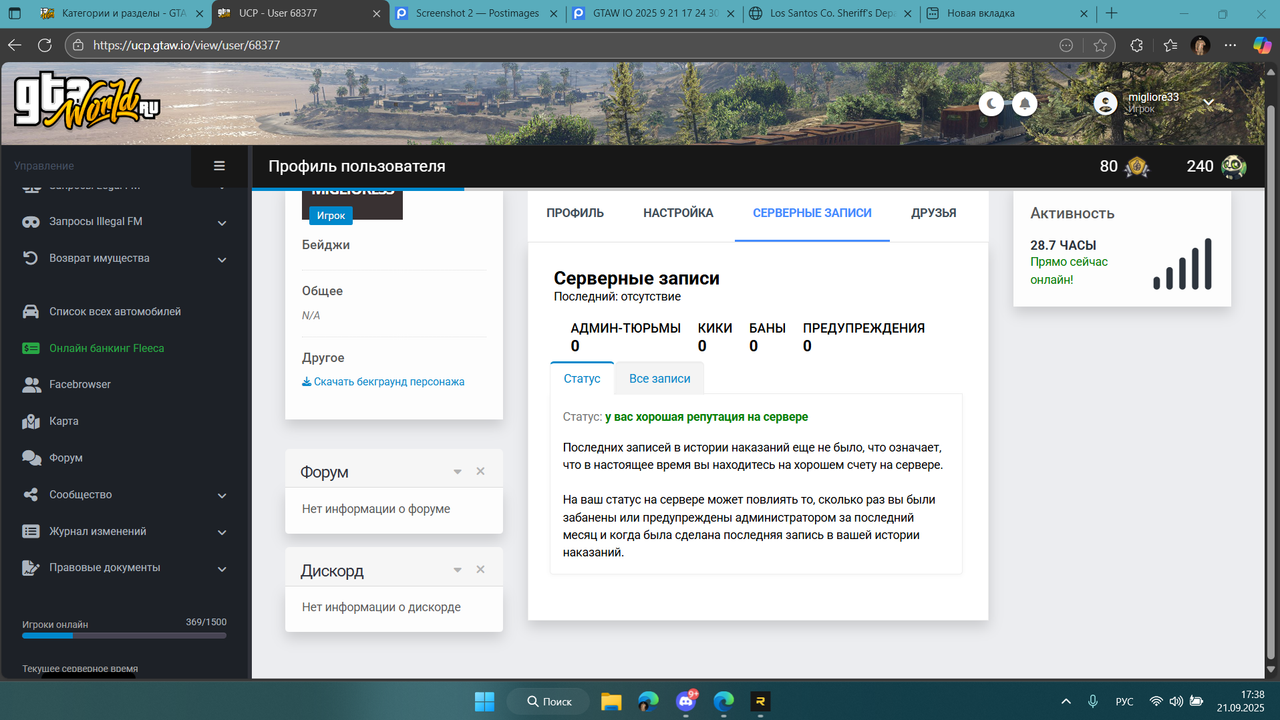Screen dimensions: 1280x720
Task: Click the newspaper icon beside Журнал изменений
Action: click(x=31, y=531)
